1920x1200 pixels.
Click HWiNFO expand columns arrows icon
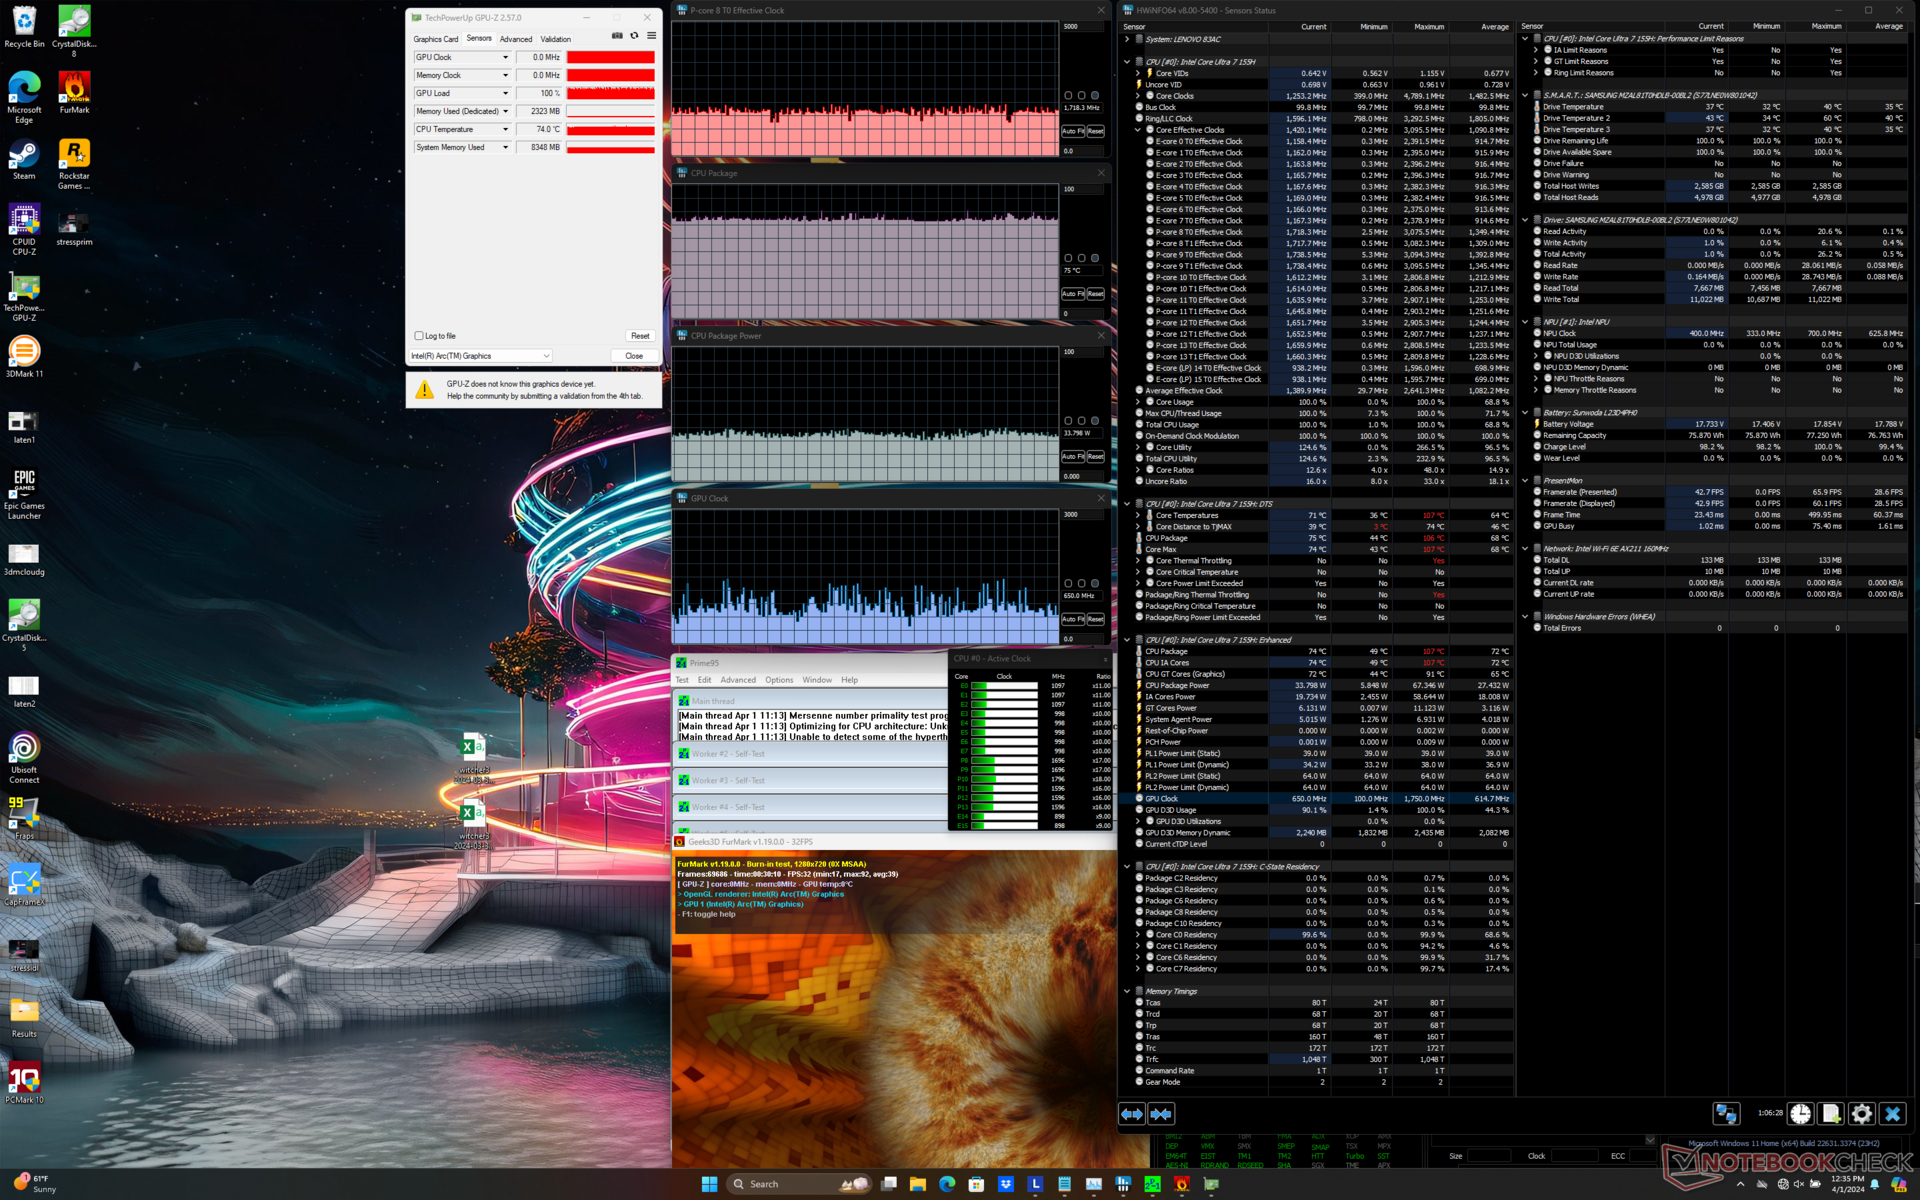(1132, 1114)
